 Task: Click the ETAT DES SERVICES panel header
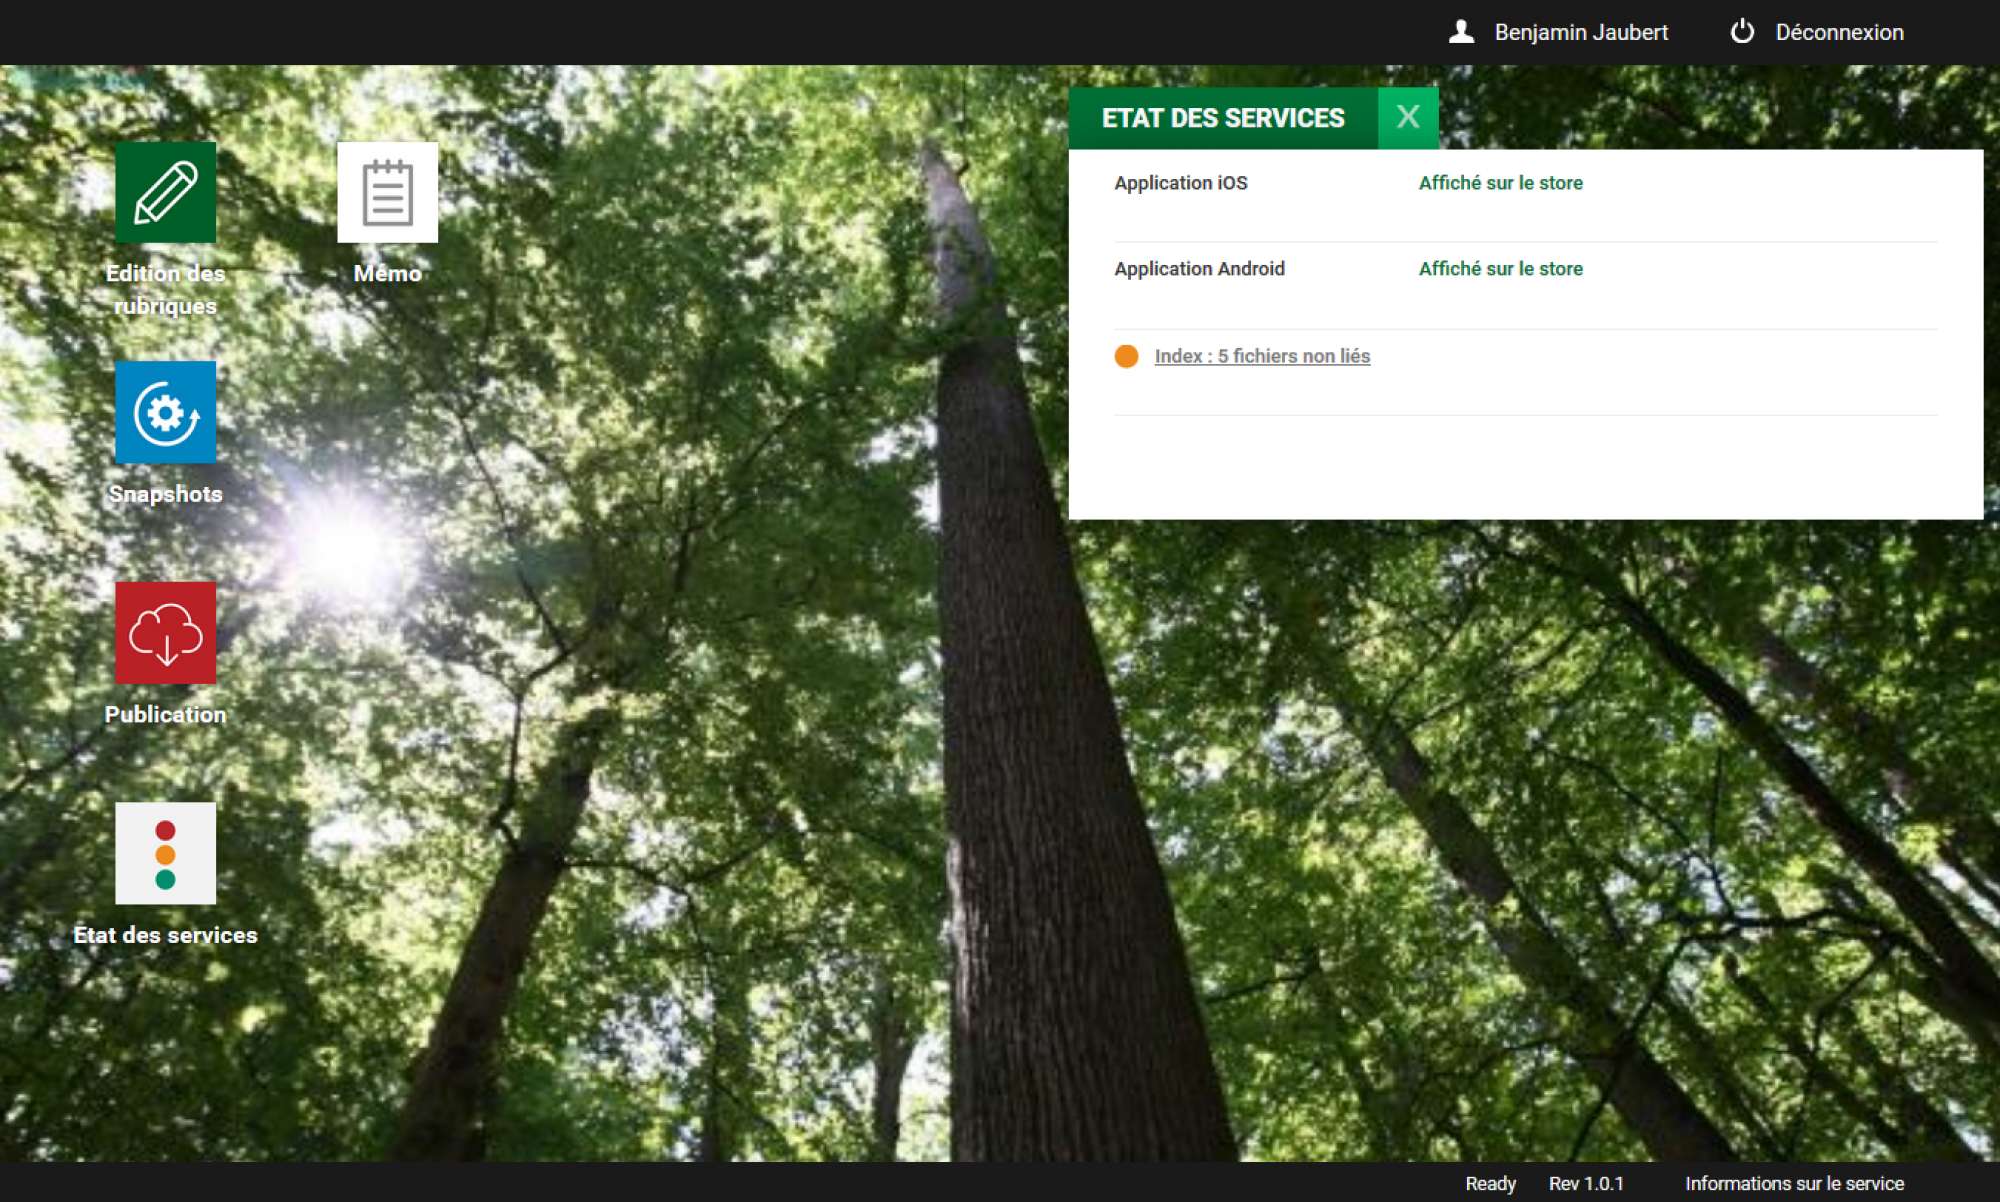tap(1222, 118)
